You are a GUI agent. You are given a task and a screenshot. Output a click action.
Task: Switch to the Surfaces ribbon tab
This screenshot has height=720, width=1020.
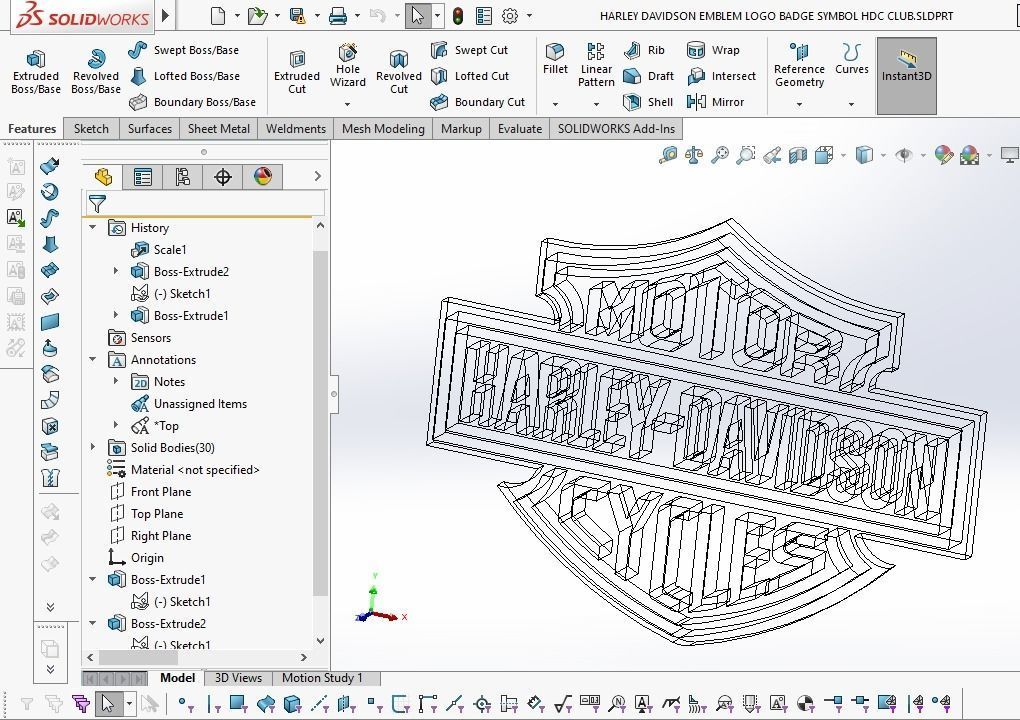(x=150, y=129)
